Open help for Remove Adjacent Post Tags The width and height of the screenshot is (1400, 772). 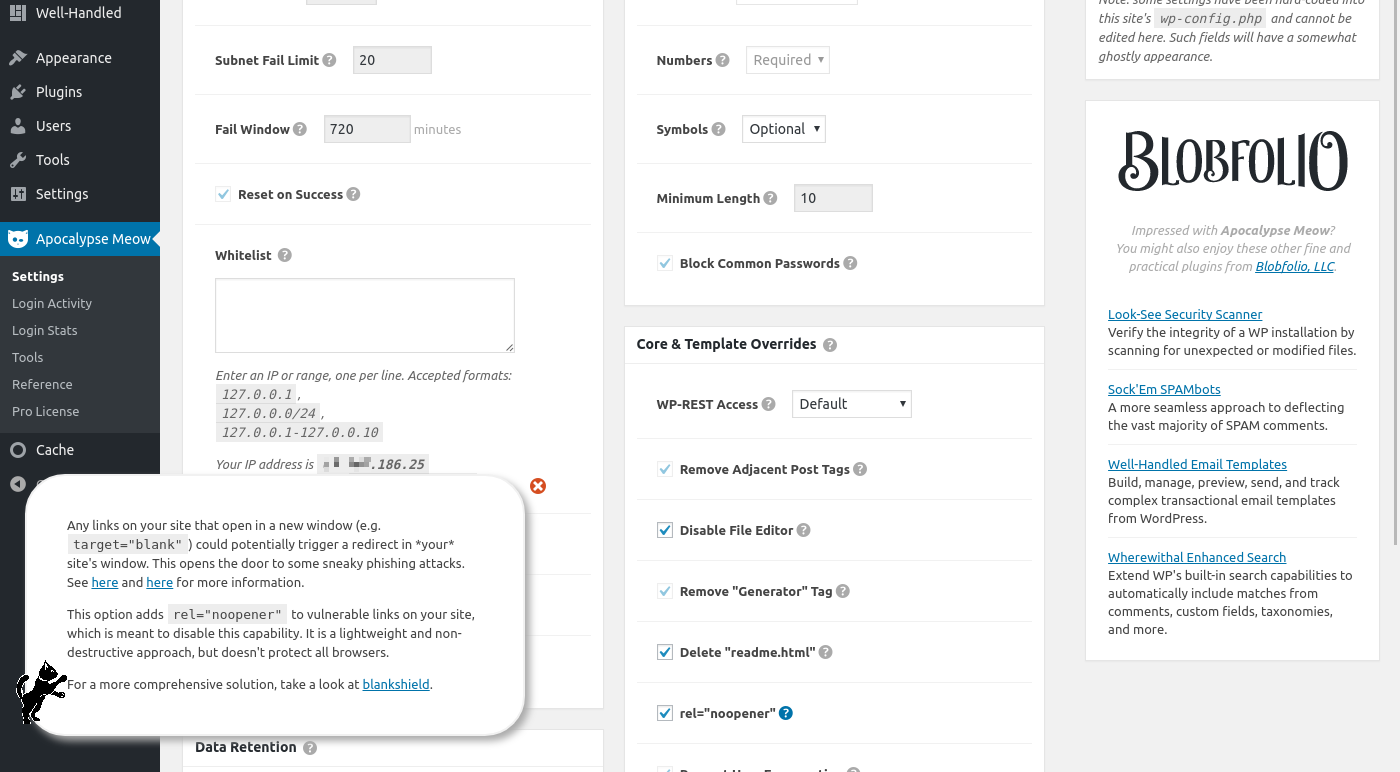tap(860, 469)
